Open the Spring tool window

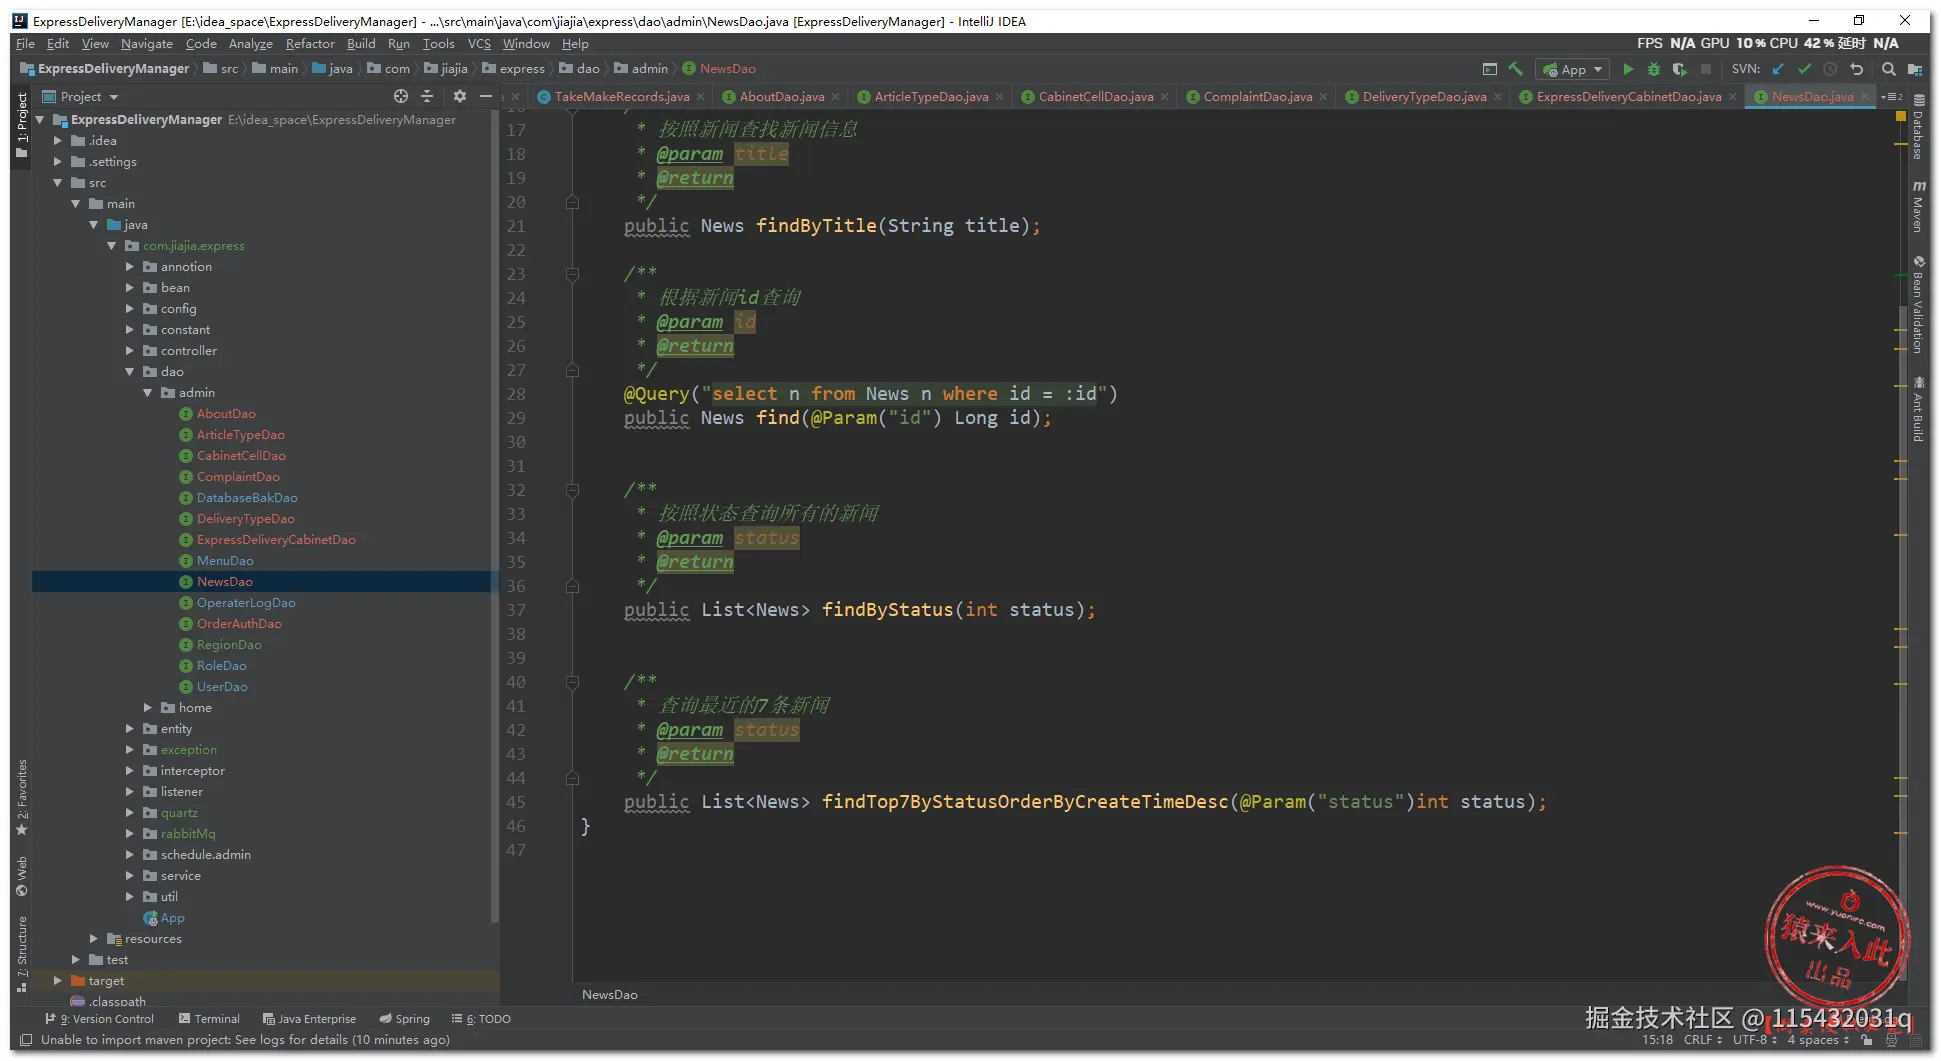tap(404, 1019)
